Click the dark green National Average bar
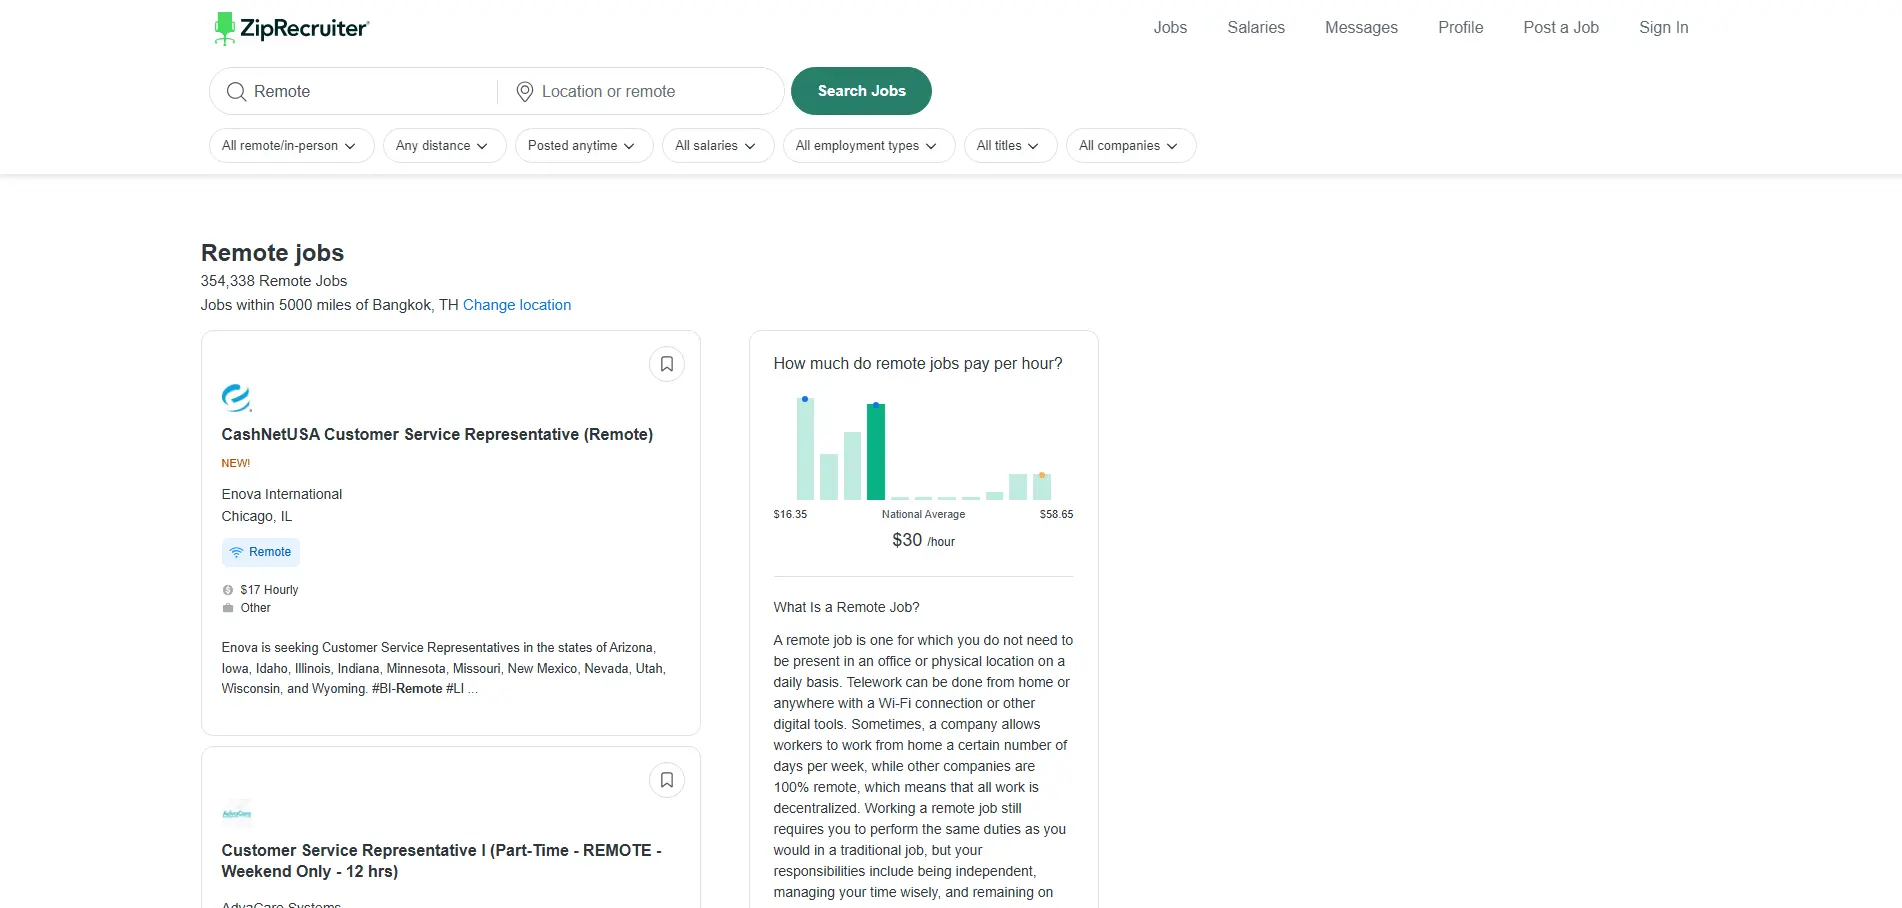1902x908 pixels. pyautogui.click(x=876, y=451)
